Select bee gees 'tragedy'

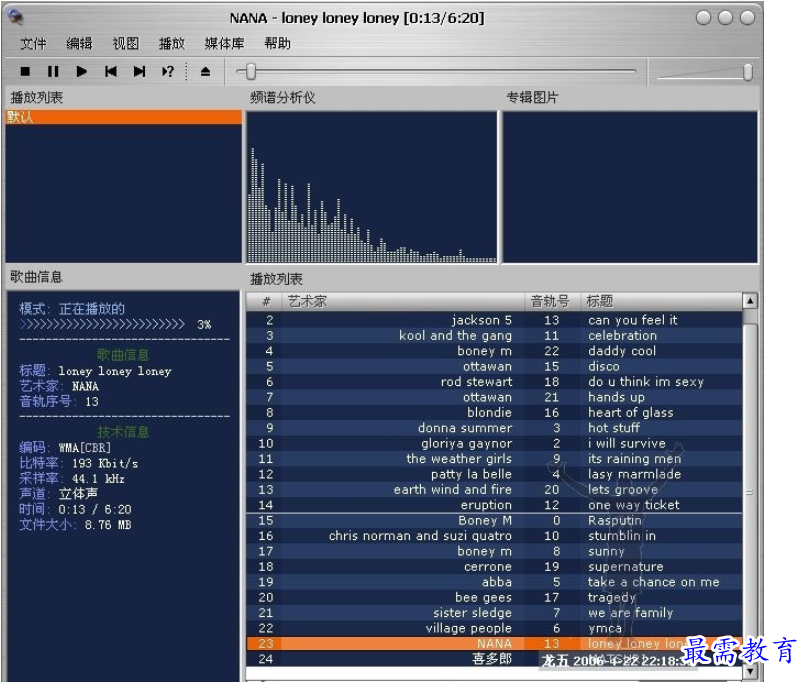coord(494,597)
